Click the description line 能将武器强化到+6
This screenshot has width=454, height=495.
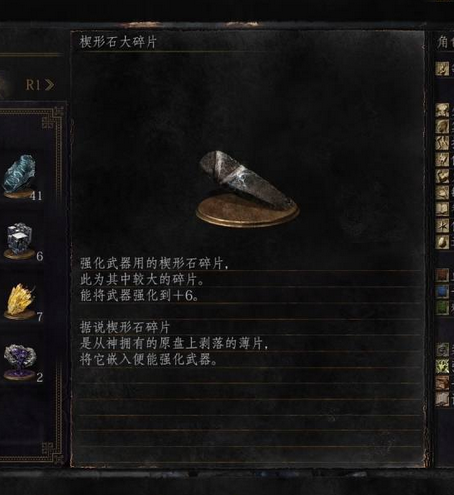[x=139, y=296]
